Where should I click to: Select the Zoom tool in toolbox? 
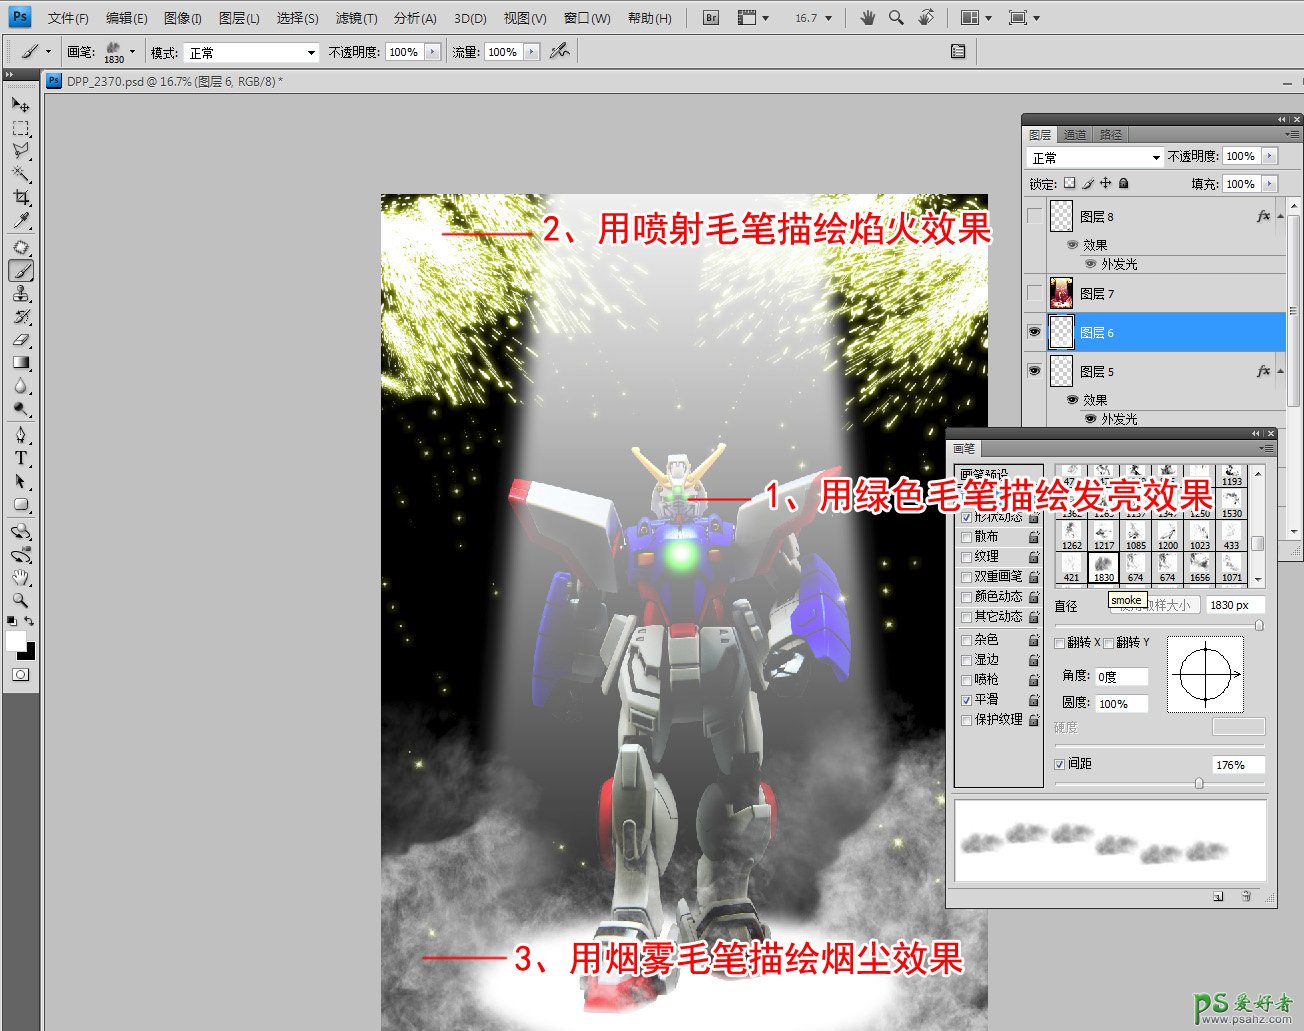pos(20,600)
